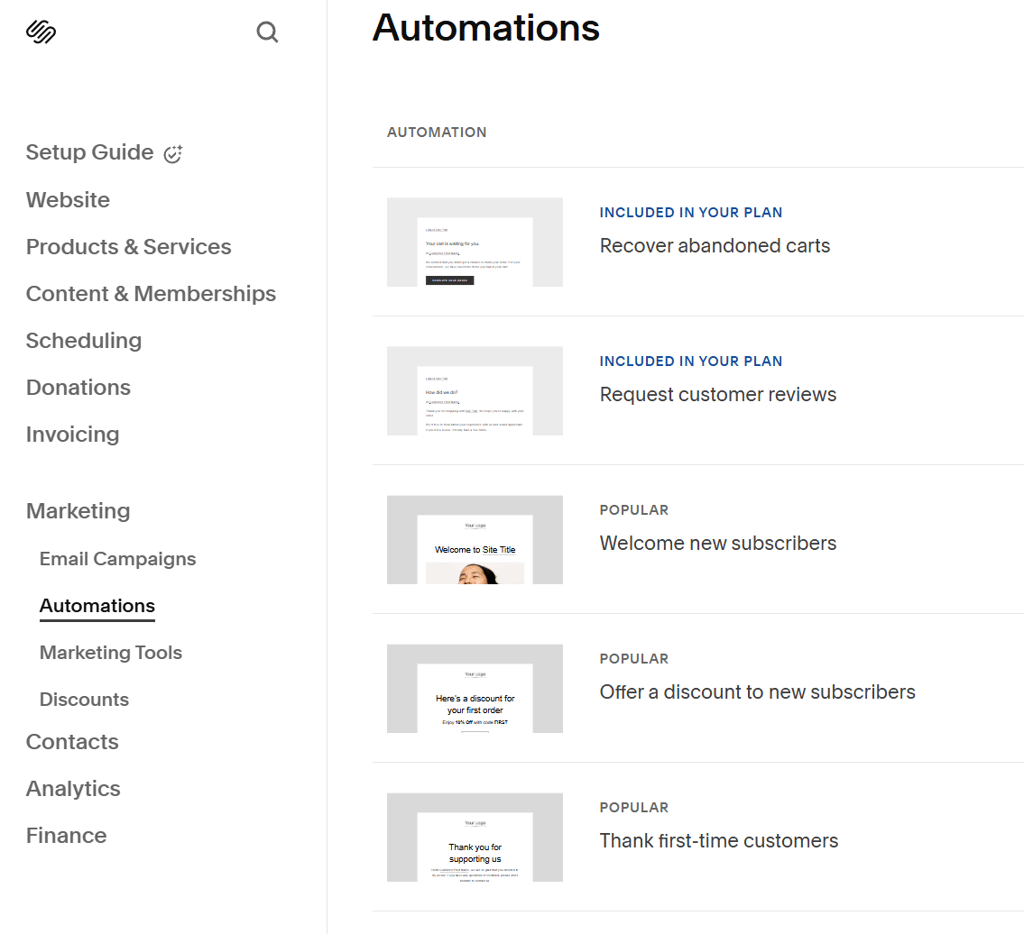Viewport: 1024px width, 934px height.
Task: Select Recover abandoned carts automation
Action: (715, 246)
